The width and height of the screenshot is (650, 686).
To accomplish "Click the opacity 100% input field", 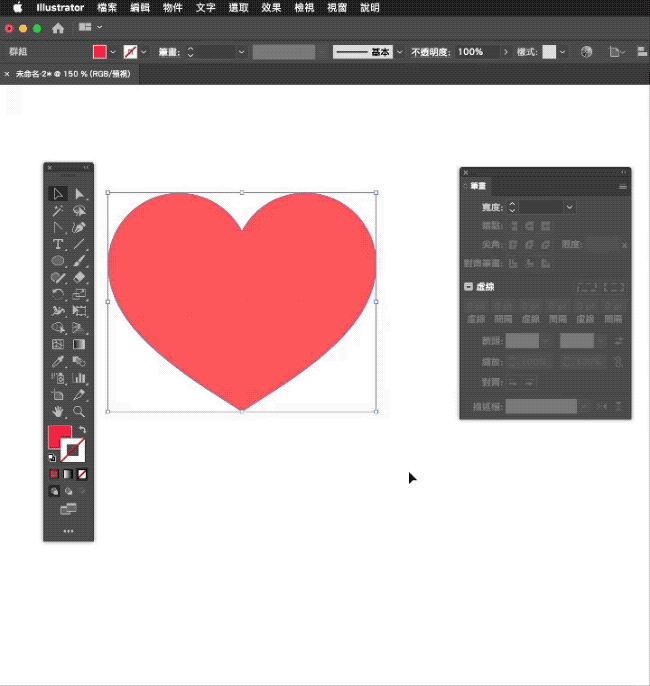I will (x=475, y=51).
